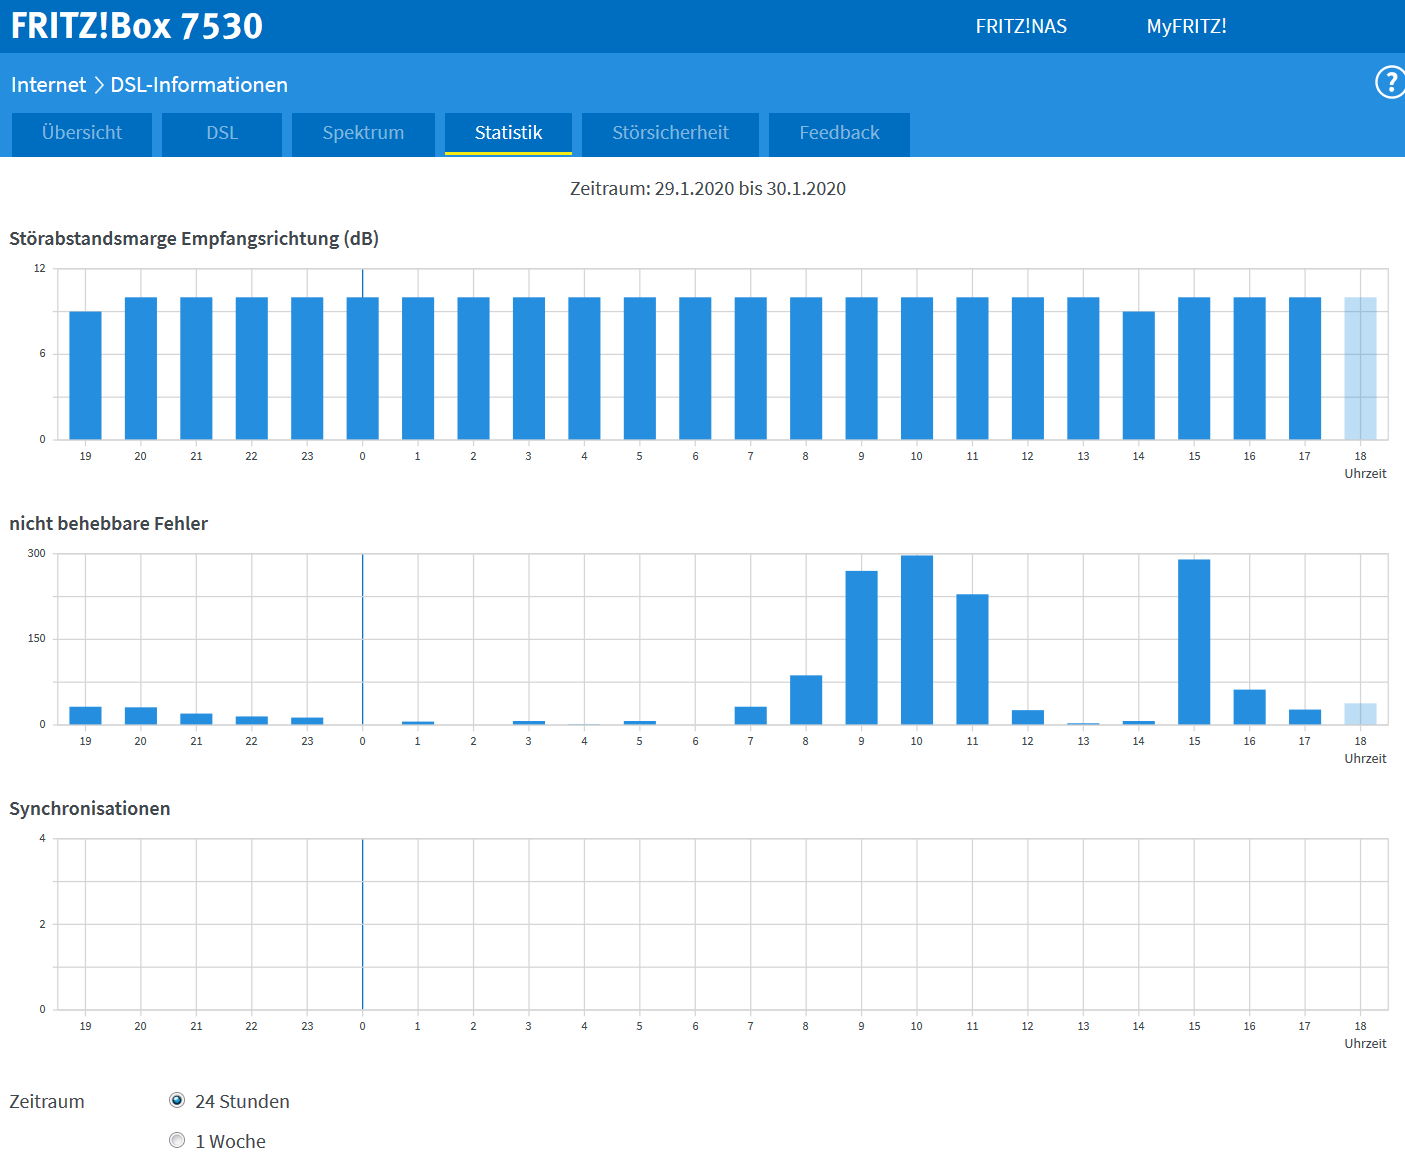Click the light blue 18 o'clock error bar
Viewport: 1405px width, 1166px height.
[1360, 714]
